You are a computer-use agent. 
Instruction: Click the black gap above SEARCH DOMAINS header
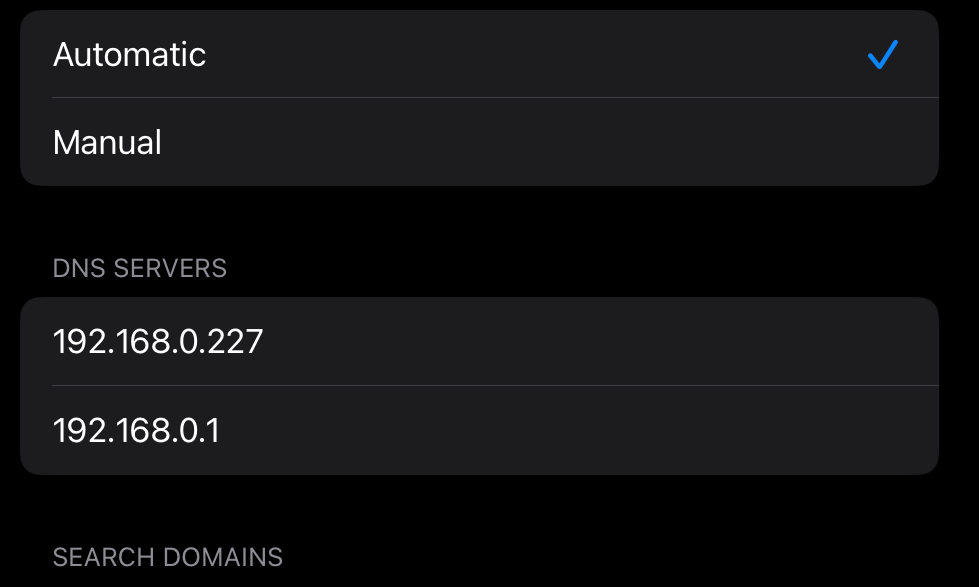tap(480, 508)
